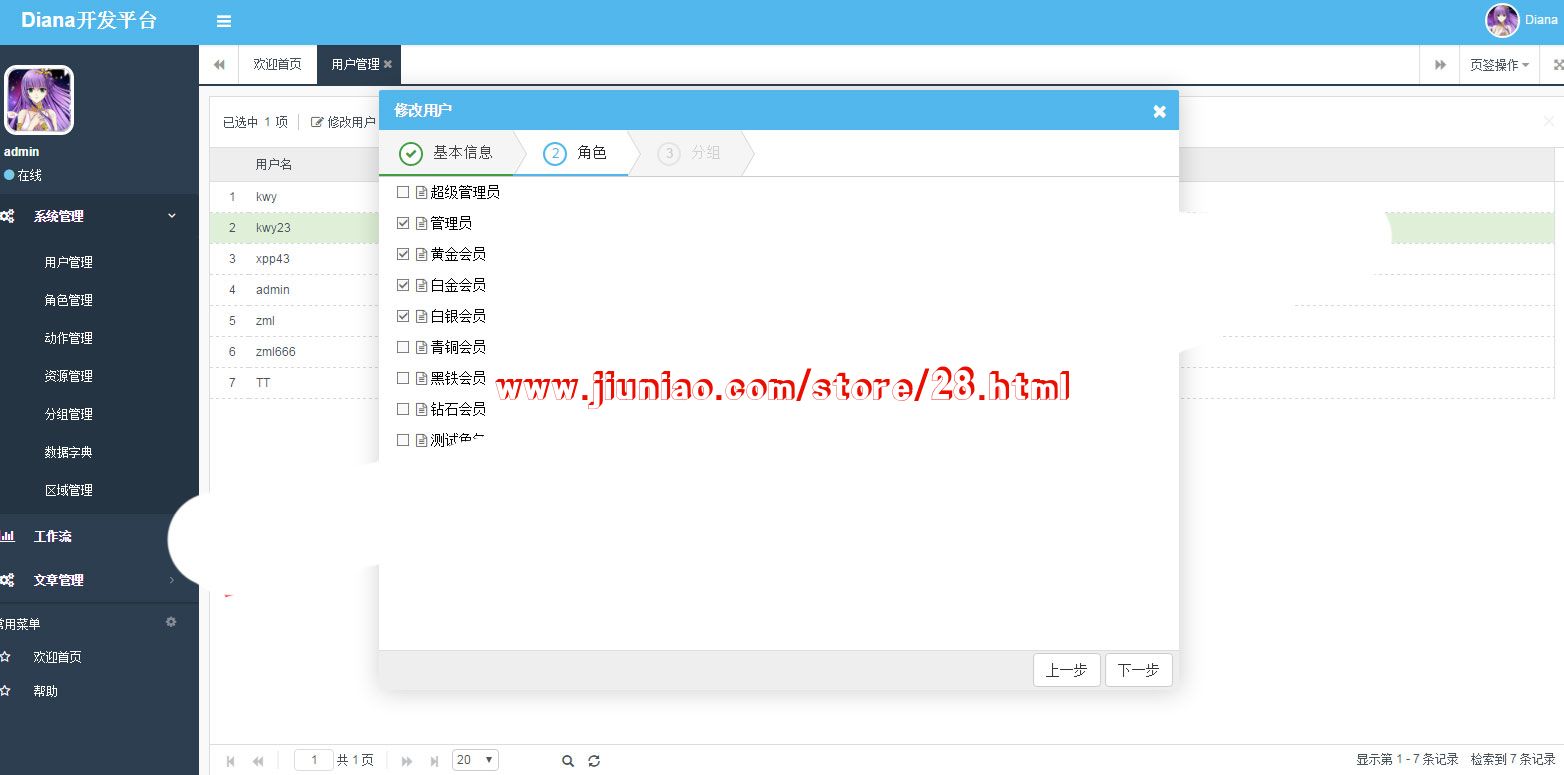Switch to the 欢迎首页 tab
The height and width of the screenshot is (775, 1564).
pos(277,64)
